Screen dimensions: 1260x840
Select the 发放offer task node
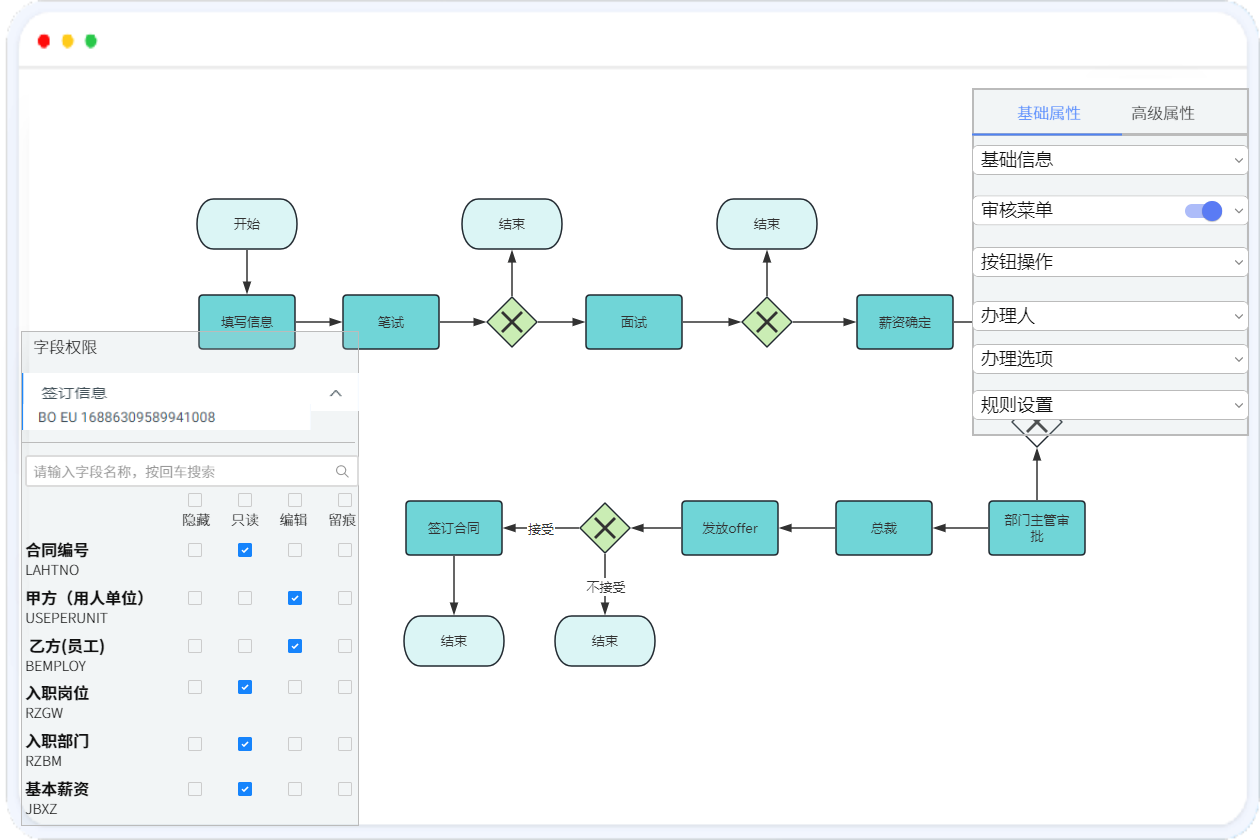730,528
